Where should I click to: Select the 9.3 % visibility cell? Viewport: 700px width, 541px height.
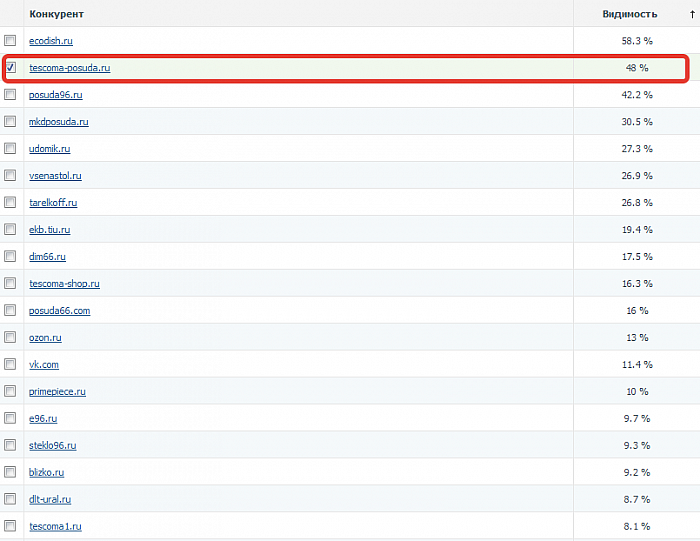(637, 445)
